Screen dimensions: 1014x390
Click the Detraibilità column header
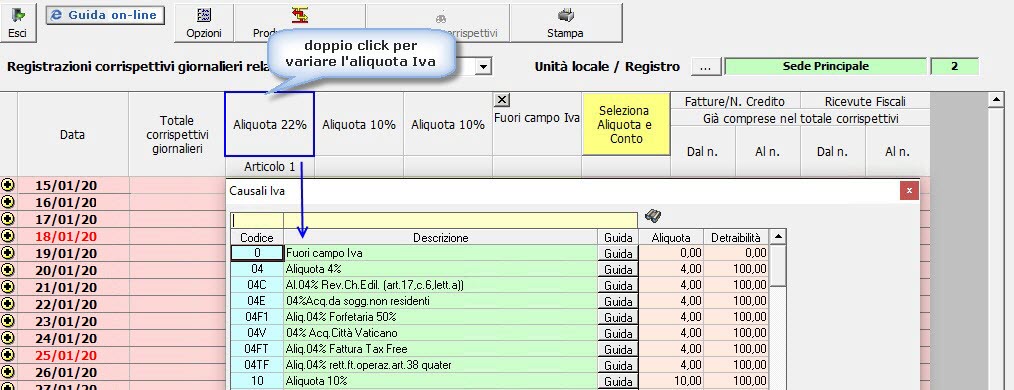pyautogui.click(x=737, y=237)
